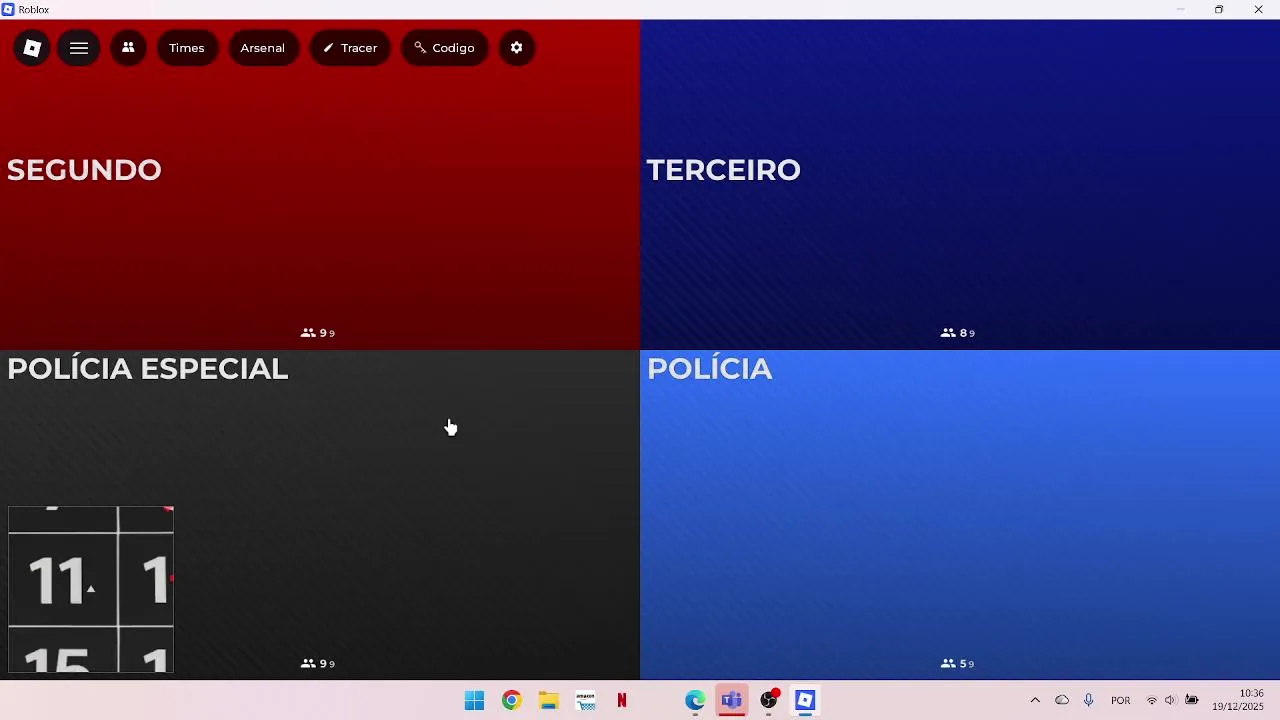
Task: Open the players list icon
Action: click(128, 48)
